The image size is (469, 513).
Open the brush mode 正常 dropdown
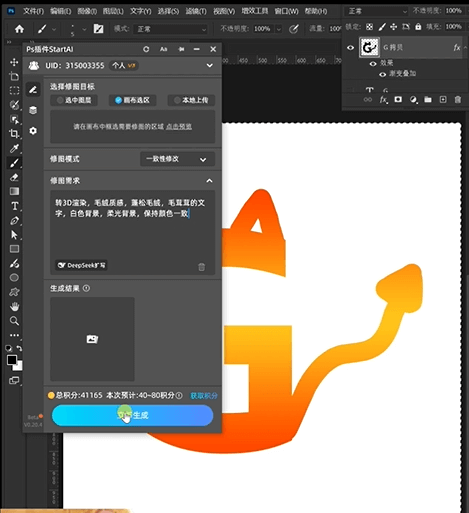point(170,29)
